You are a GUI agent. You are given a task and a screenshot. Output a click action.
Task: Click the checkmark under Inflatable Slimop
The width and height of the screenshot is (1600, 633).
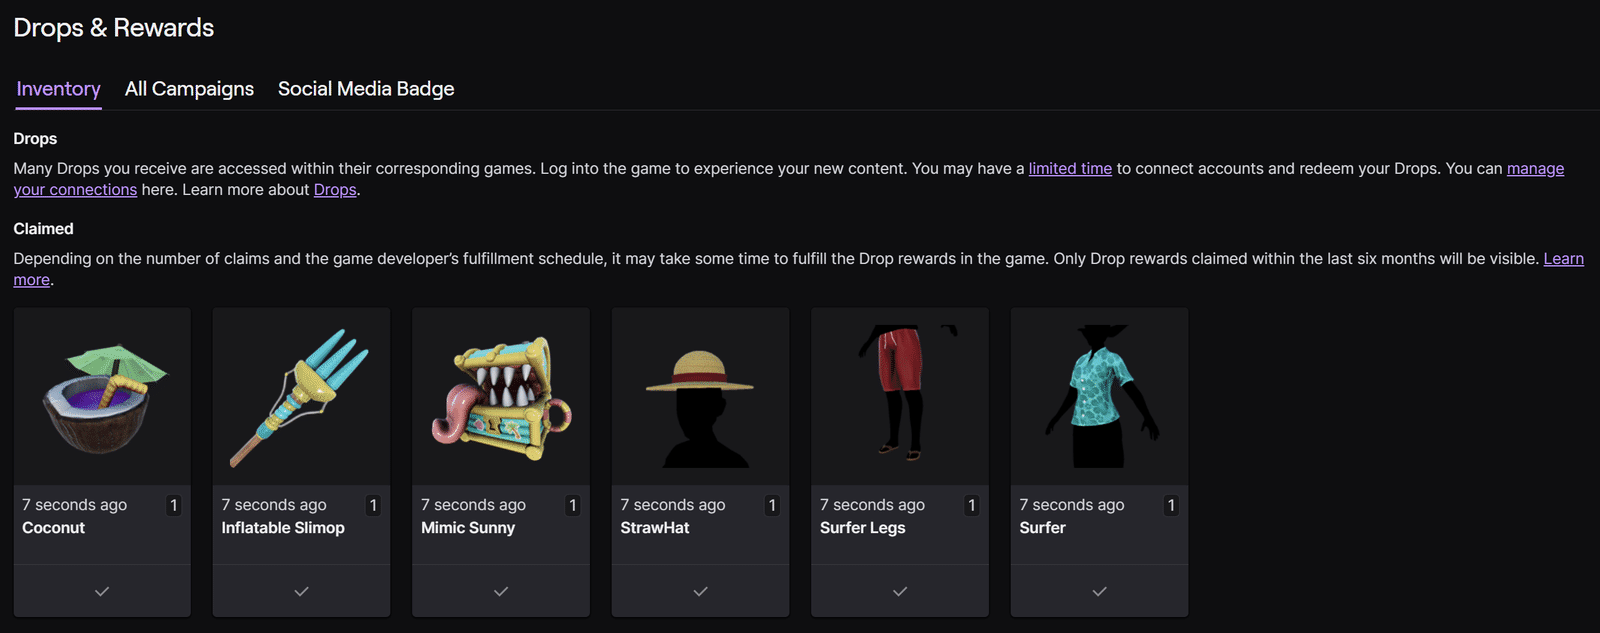point(301,591)
